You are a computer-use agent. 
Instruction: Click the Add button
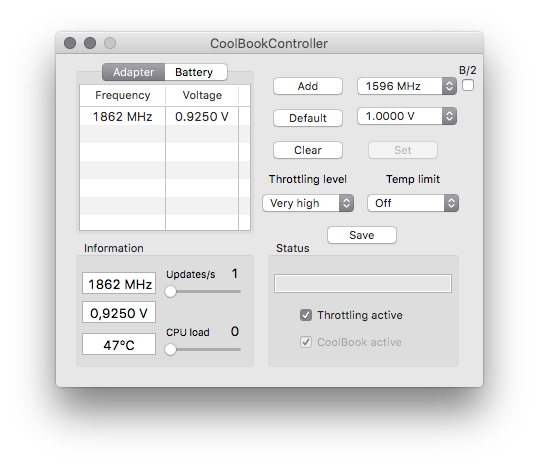(308, 86)
